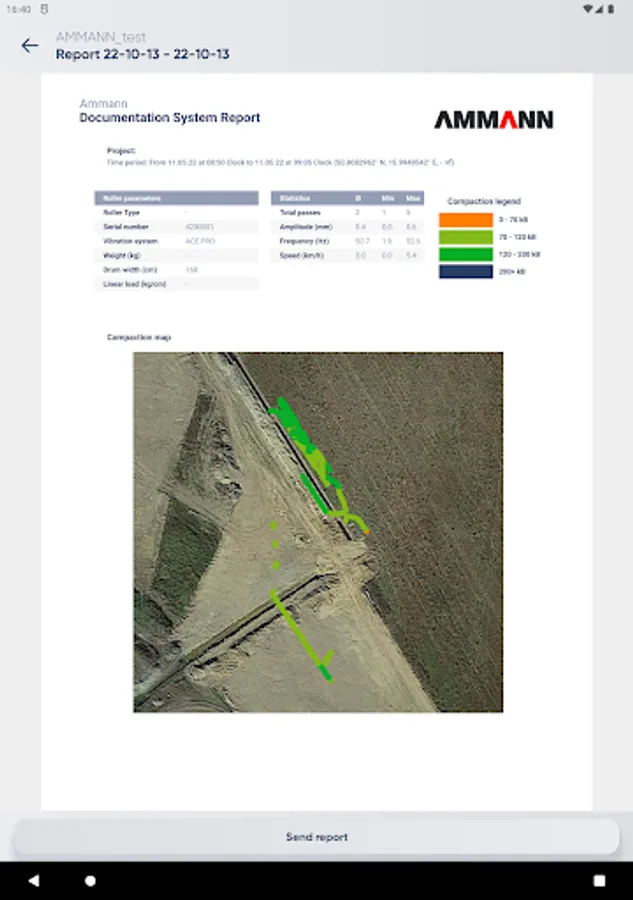Tap the 'Drum width (cm)' row
The height and width of the screenshot is (900, 633).
click(x=176, y=270)
